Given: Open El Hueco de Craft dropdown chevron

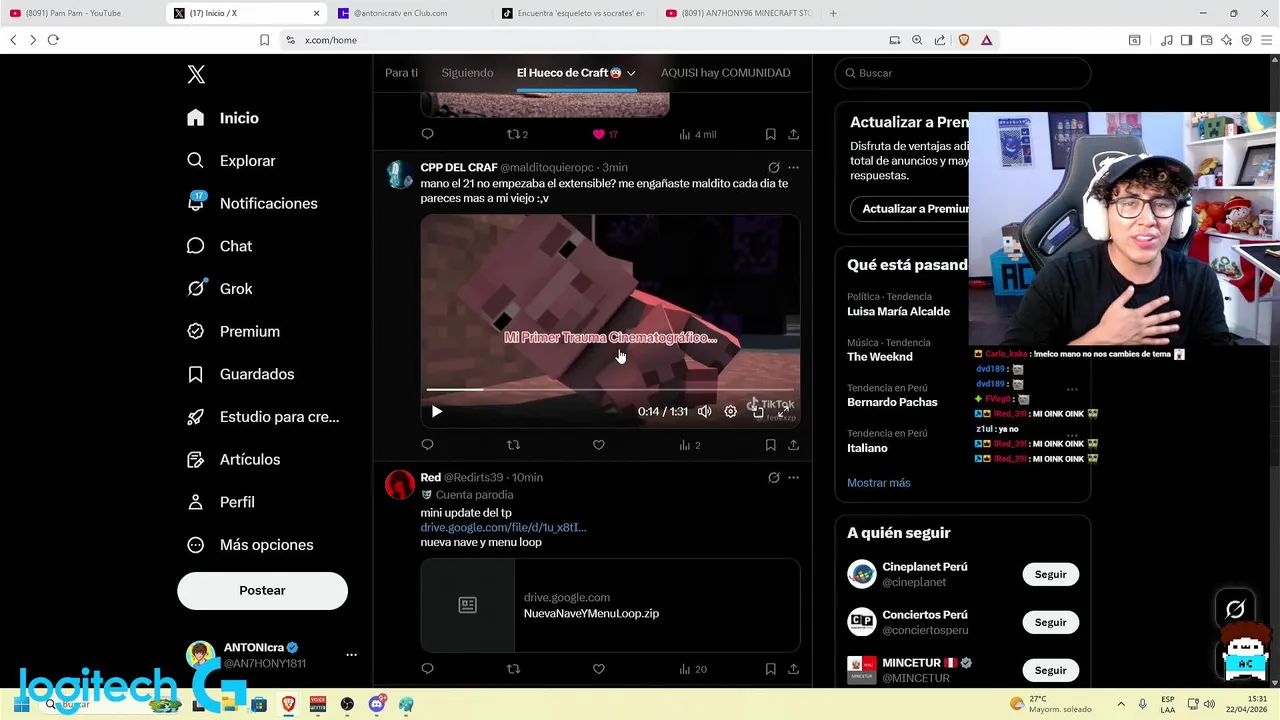Looking at the screenshot, I should point(631,73).
